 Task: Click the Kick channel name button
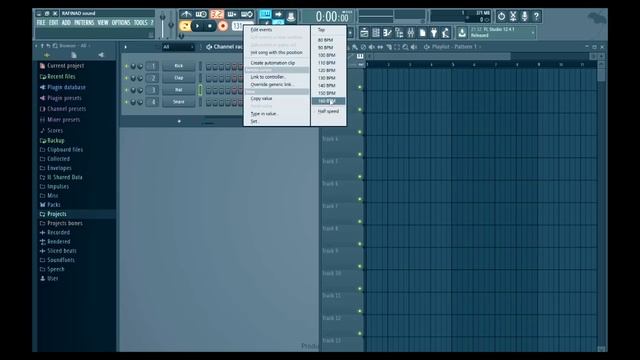pyautogui.click(x=178, y=66)
